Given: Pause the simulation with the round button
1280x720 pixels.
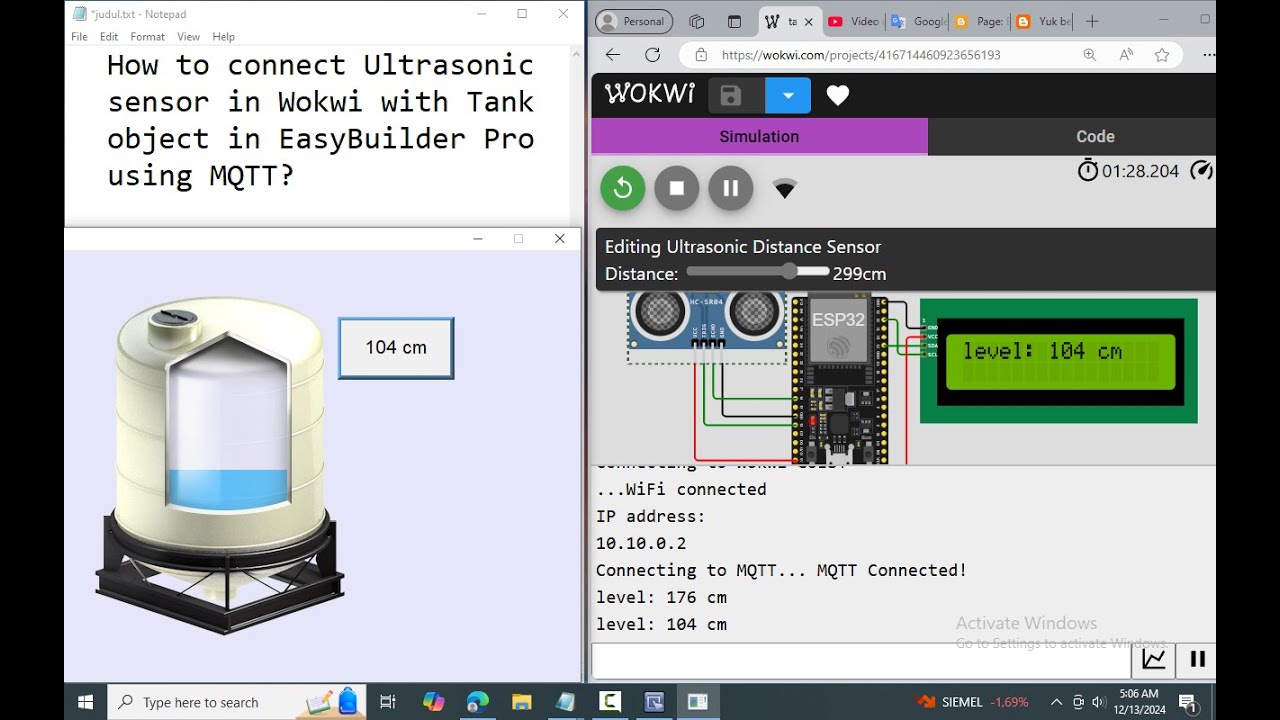Looking at the screenshot, I should click(x=730, y=188).
